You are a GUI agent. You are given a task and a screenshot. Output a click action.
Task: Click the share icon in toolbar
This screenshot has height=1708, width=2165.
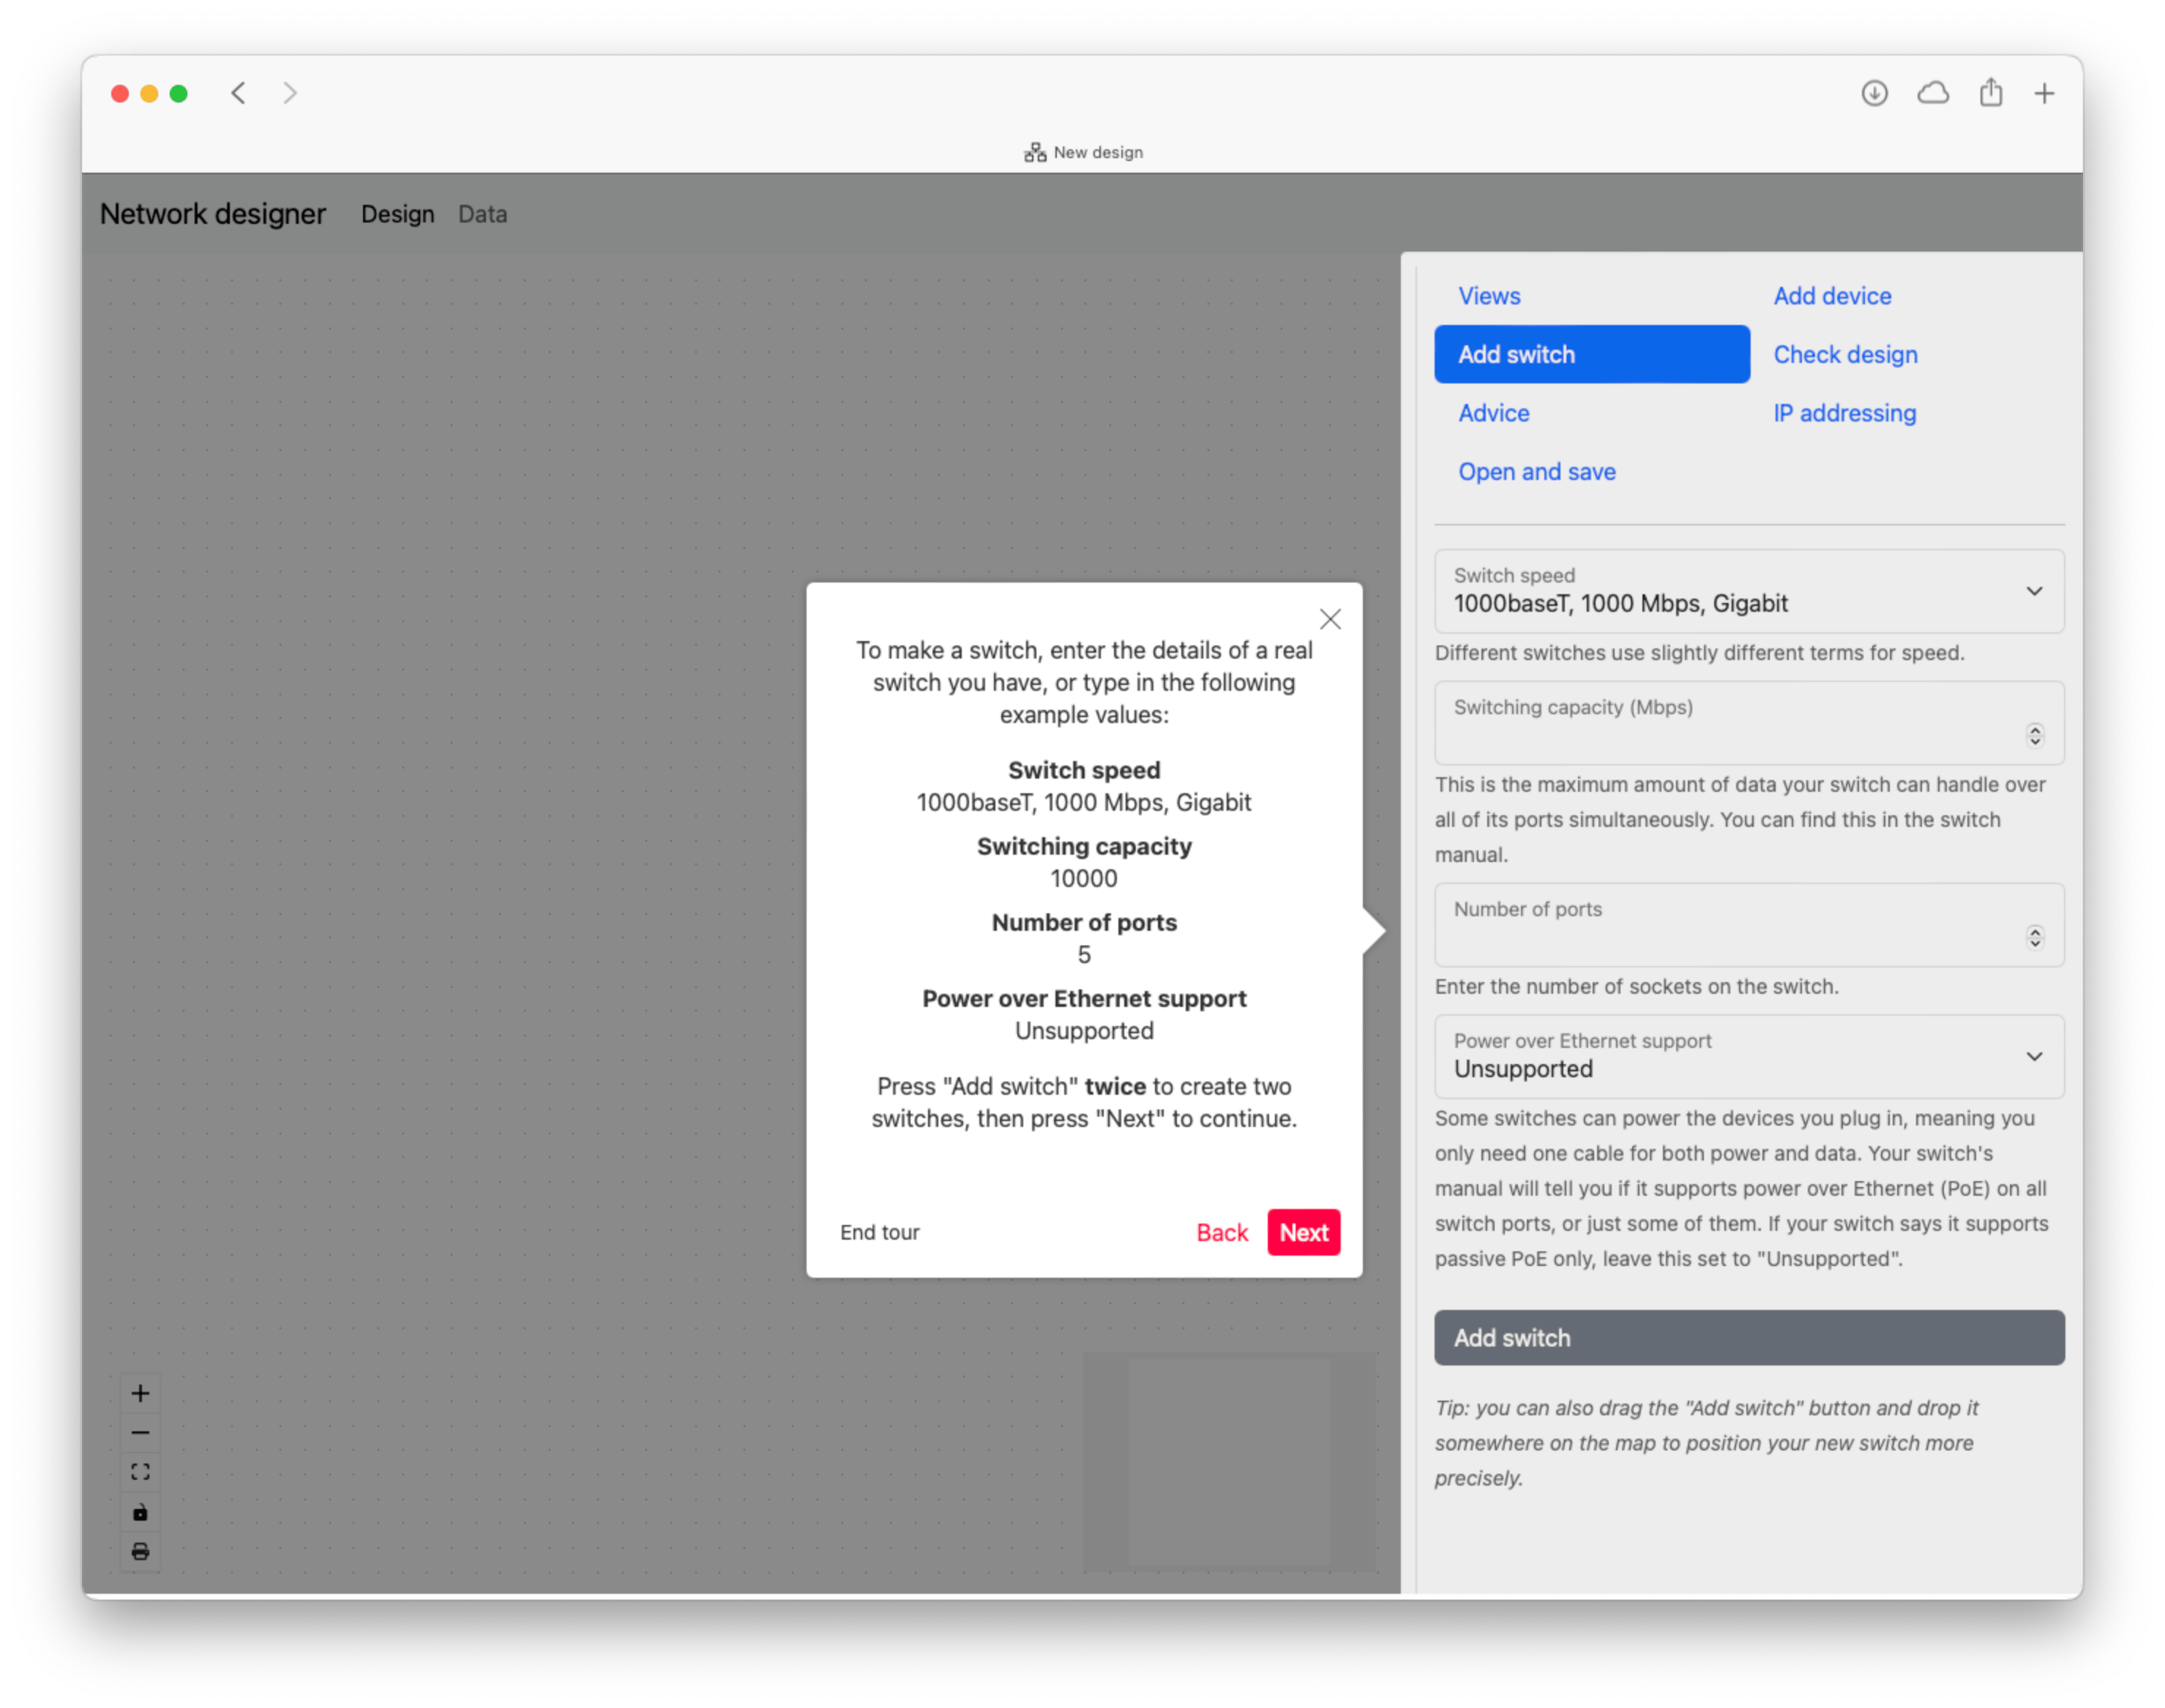pos(1990,92)
